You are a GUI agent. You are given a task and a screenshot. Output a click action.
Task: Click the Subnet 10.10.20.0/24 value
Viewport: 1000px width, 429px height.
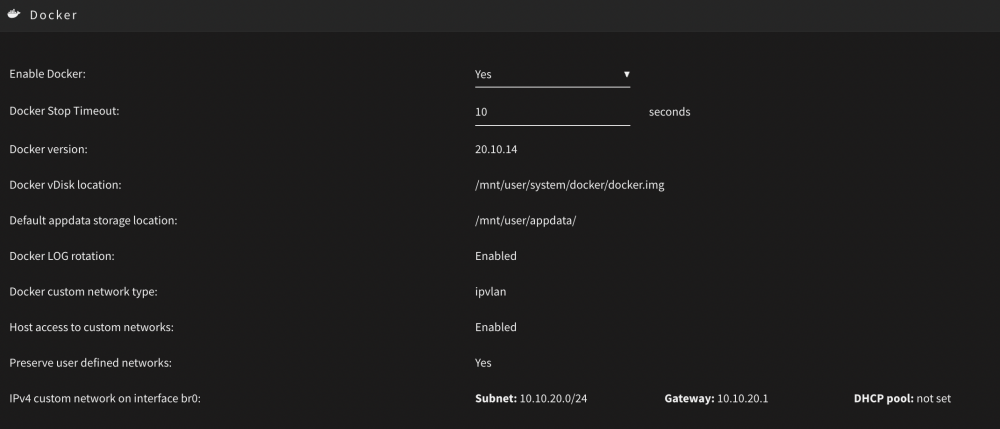[531, 399]
